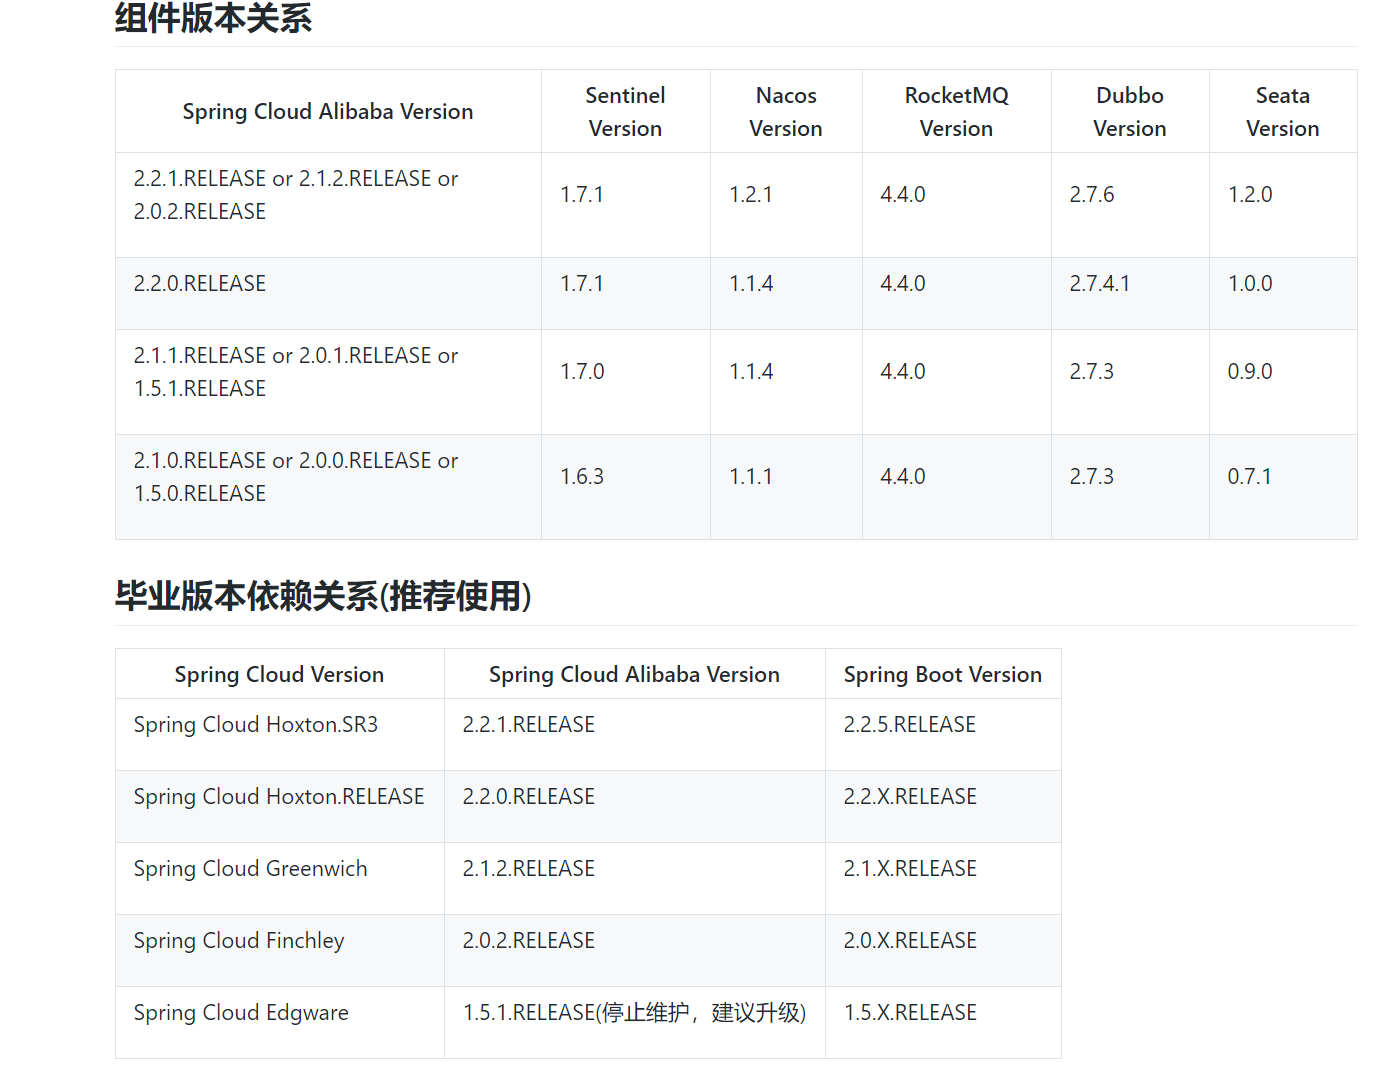Click the 2.2.5.RELEASE Spring Boot cell
This screenshot has height=1065, width=1397.
click(909, 725)
